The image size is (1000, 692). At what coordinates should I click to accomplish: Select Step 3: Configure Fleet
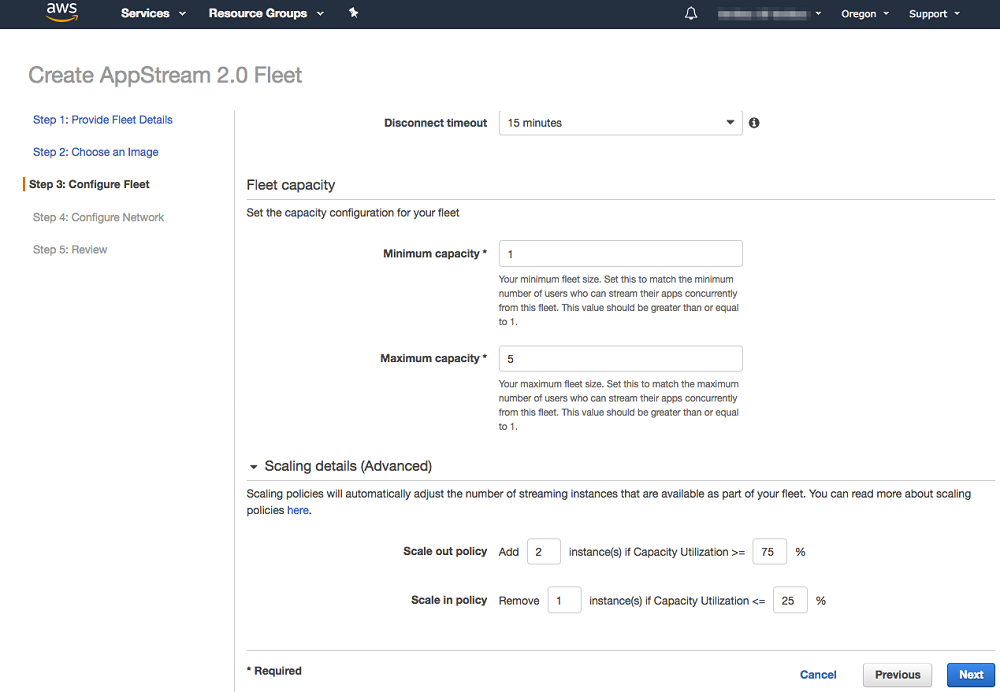click(89, 184)
